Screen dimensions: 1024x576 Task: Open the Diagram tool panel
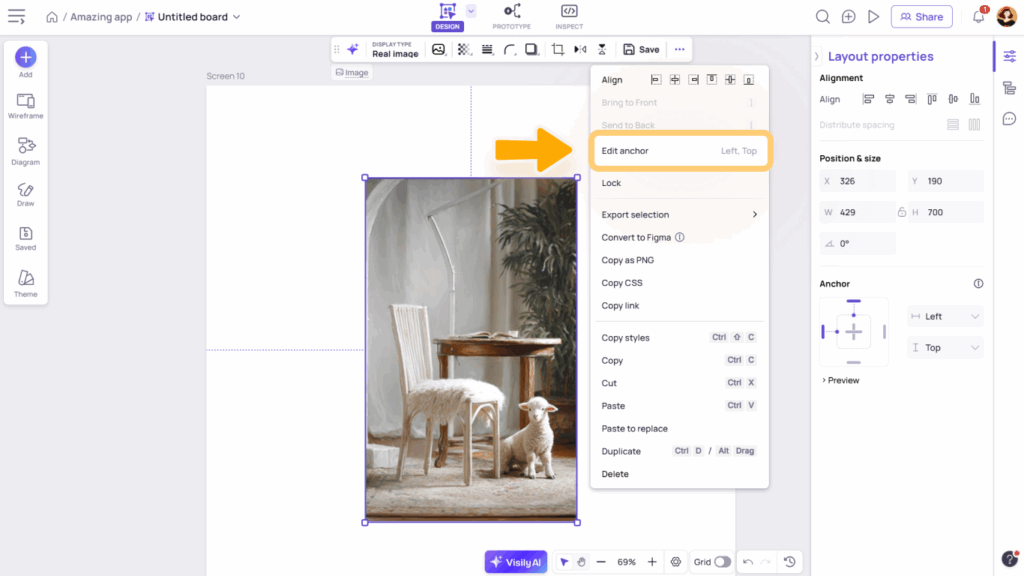(25, 151)
